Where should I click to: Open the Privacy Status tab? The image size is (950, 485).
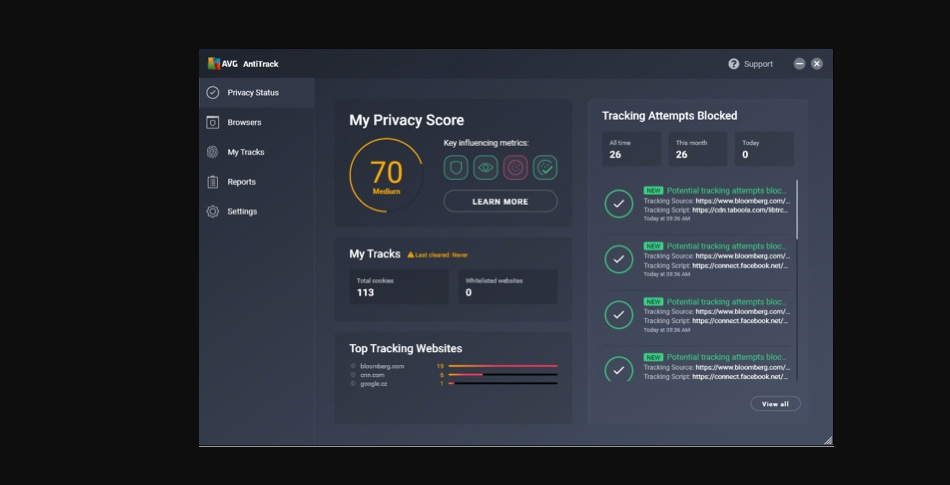pyautogui.click(x=253, y=93)
